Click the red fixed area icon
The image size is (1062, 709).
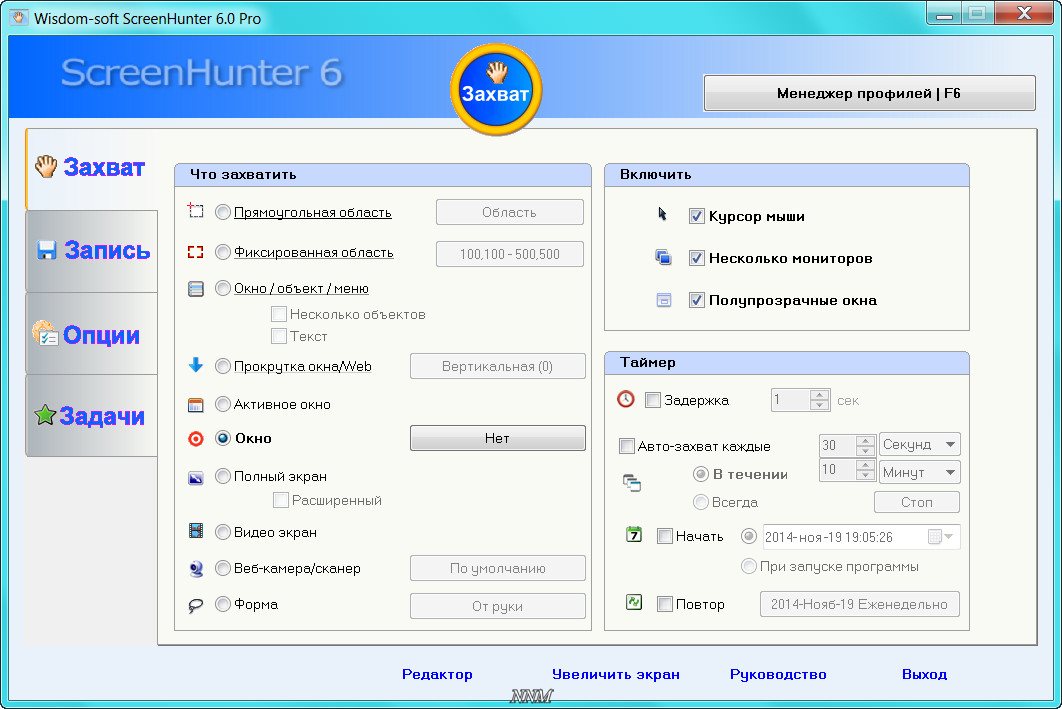tap(196, 253)
